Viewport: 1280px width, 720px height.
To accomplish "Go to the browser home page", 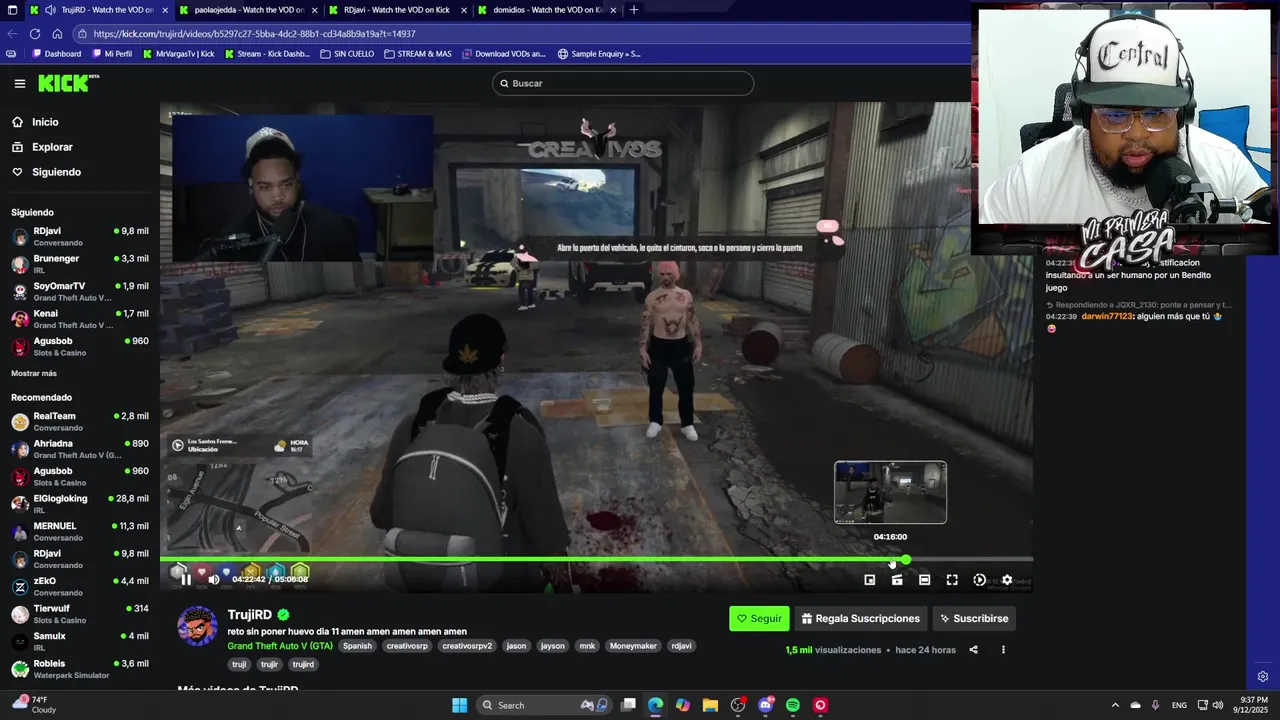I will 57,34.
